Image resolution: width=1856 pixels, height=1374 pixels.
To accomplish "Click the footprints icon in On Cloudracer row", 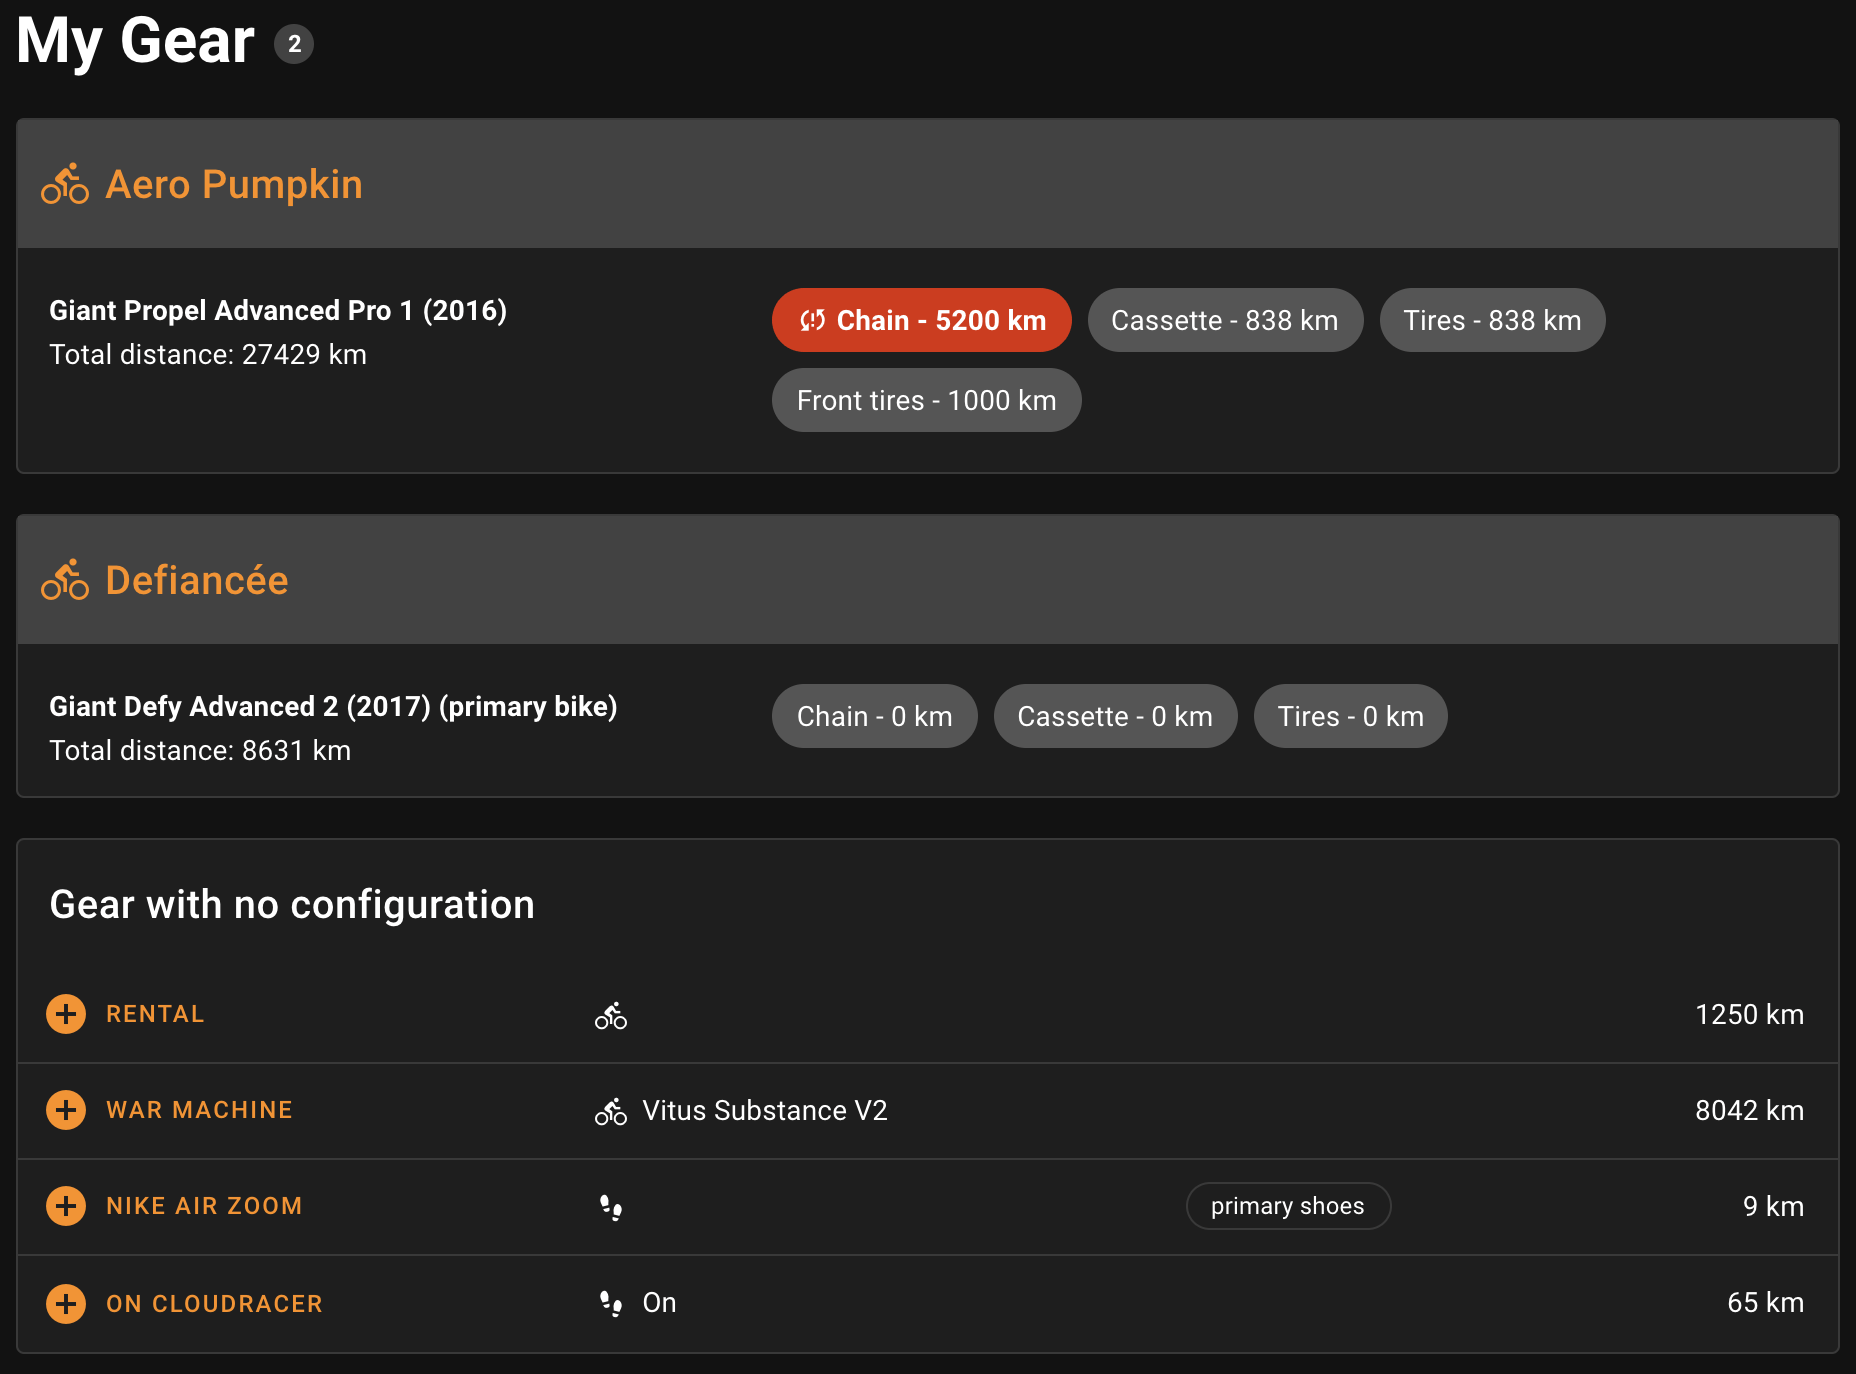I will 611,1303.
